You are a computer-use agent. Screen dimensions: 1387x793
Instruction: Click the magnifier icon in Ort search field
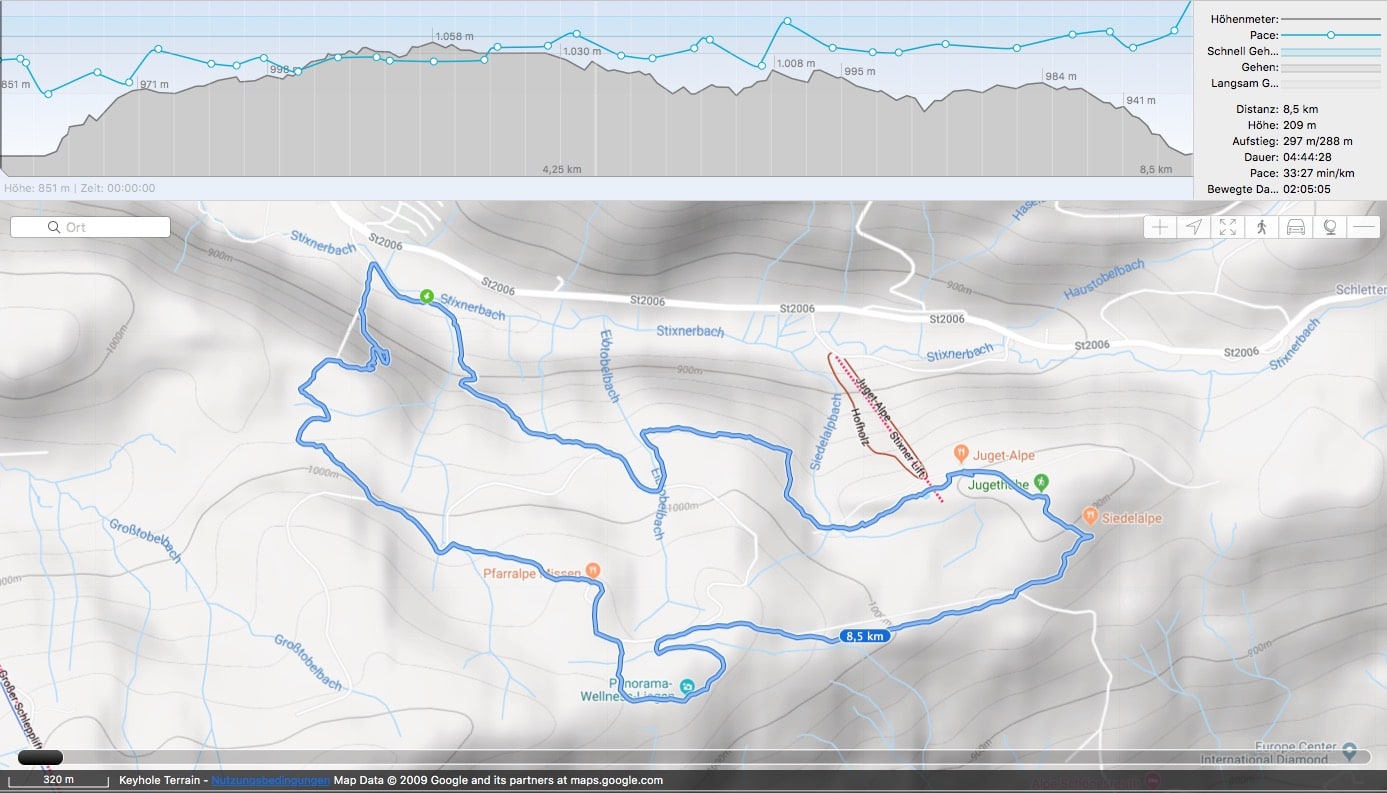54,227
